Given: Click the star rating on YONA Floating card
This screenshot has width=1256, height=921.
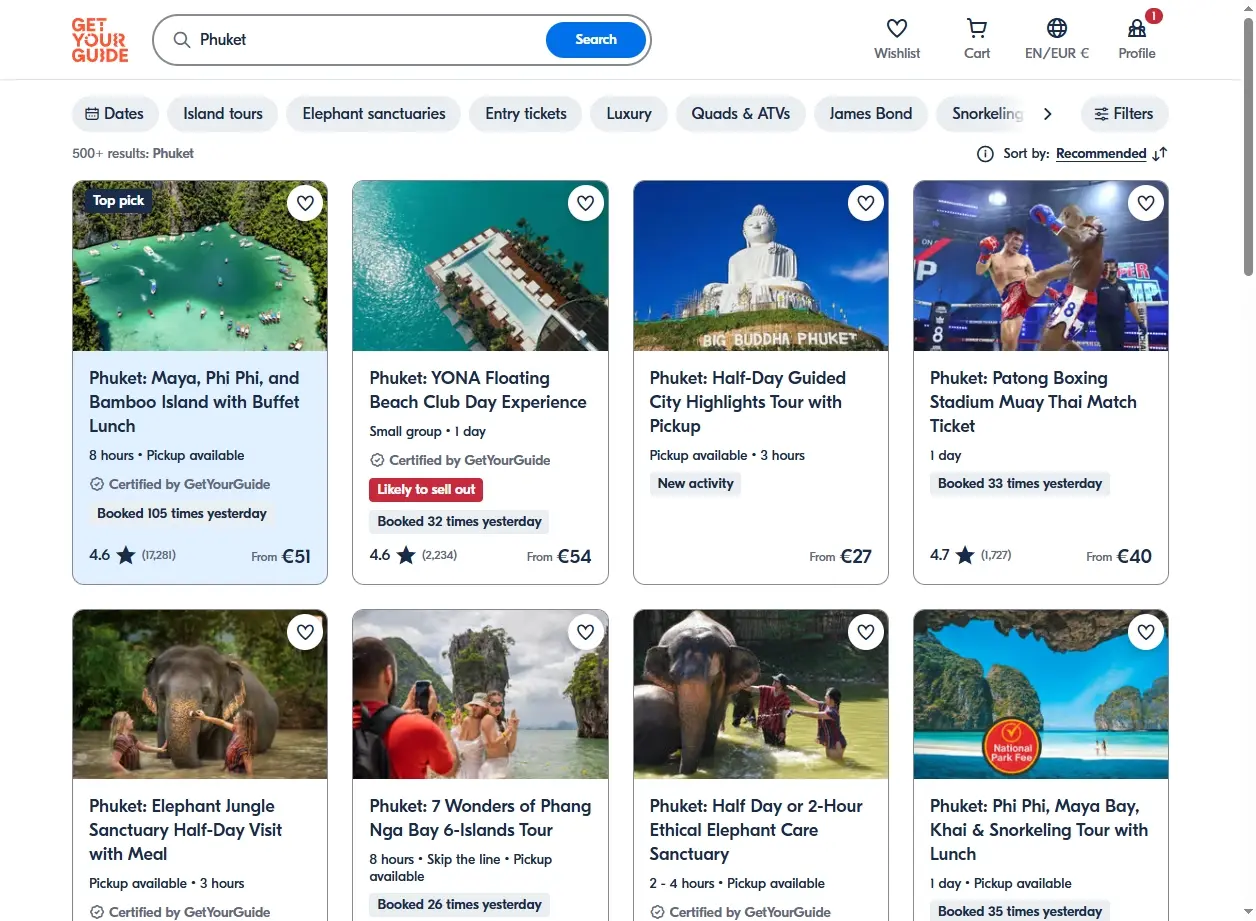Looking at the screenshot, I should (406, 554).
